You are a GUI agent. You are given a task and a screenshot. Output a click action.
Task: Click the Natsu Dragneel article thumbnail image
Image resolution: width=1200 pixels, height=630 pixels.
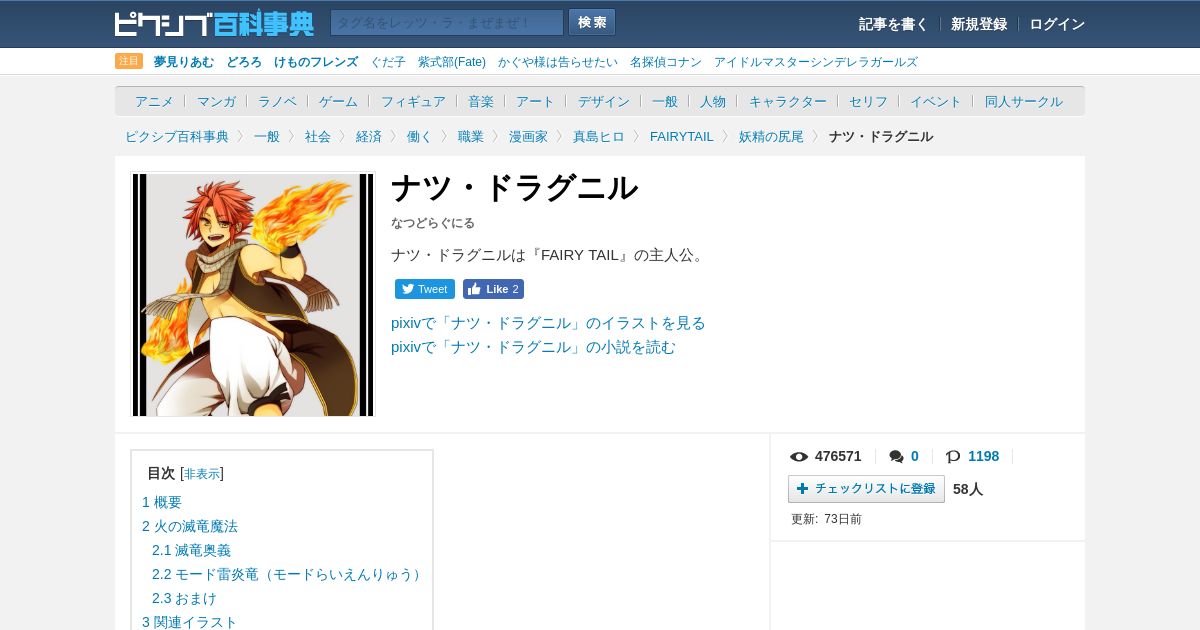coord(253,295)
